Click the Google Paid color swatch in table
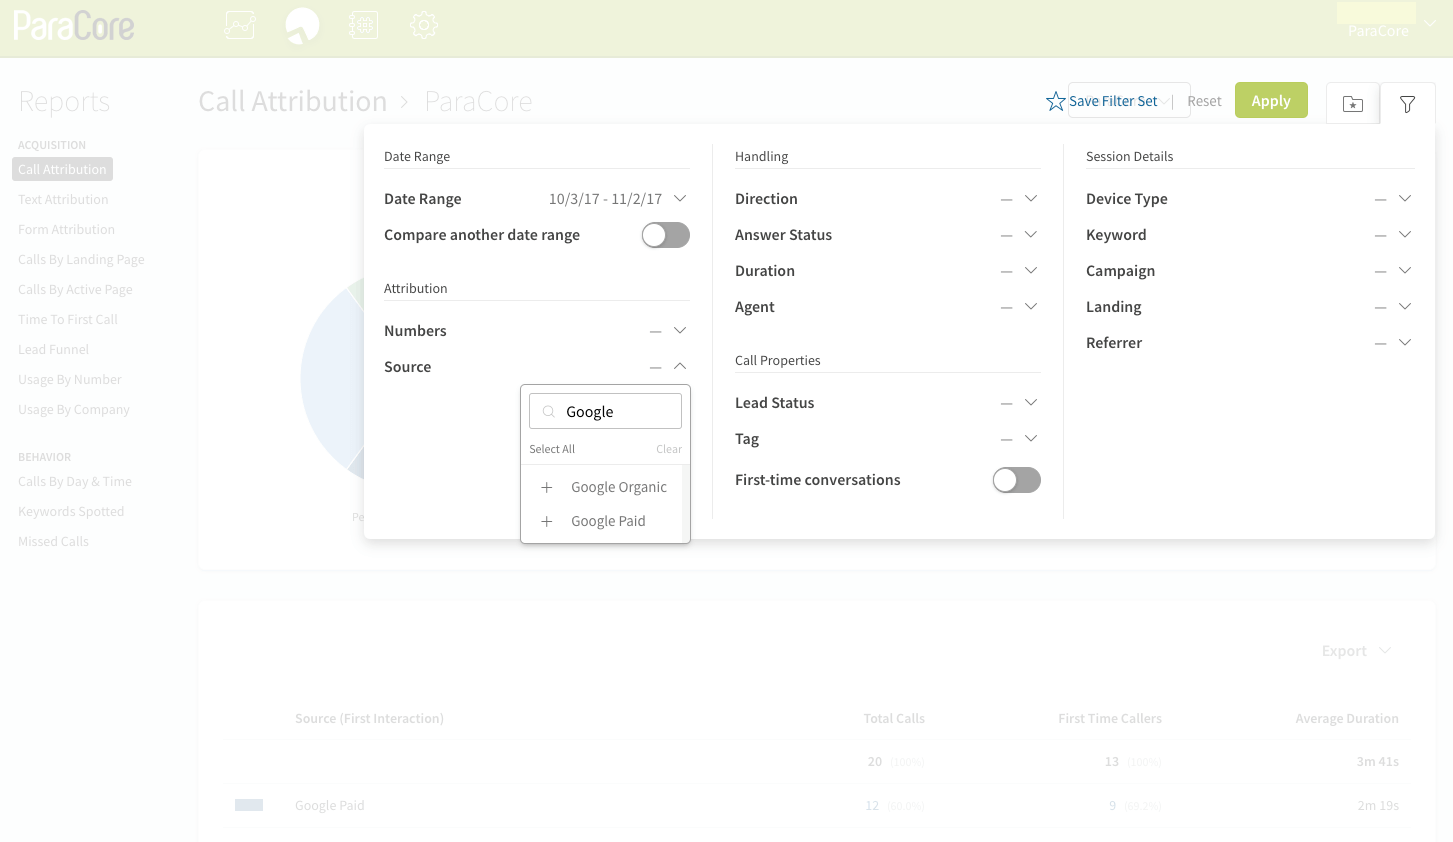Screen dimensions: 1453x842 tap(249, 805)
